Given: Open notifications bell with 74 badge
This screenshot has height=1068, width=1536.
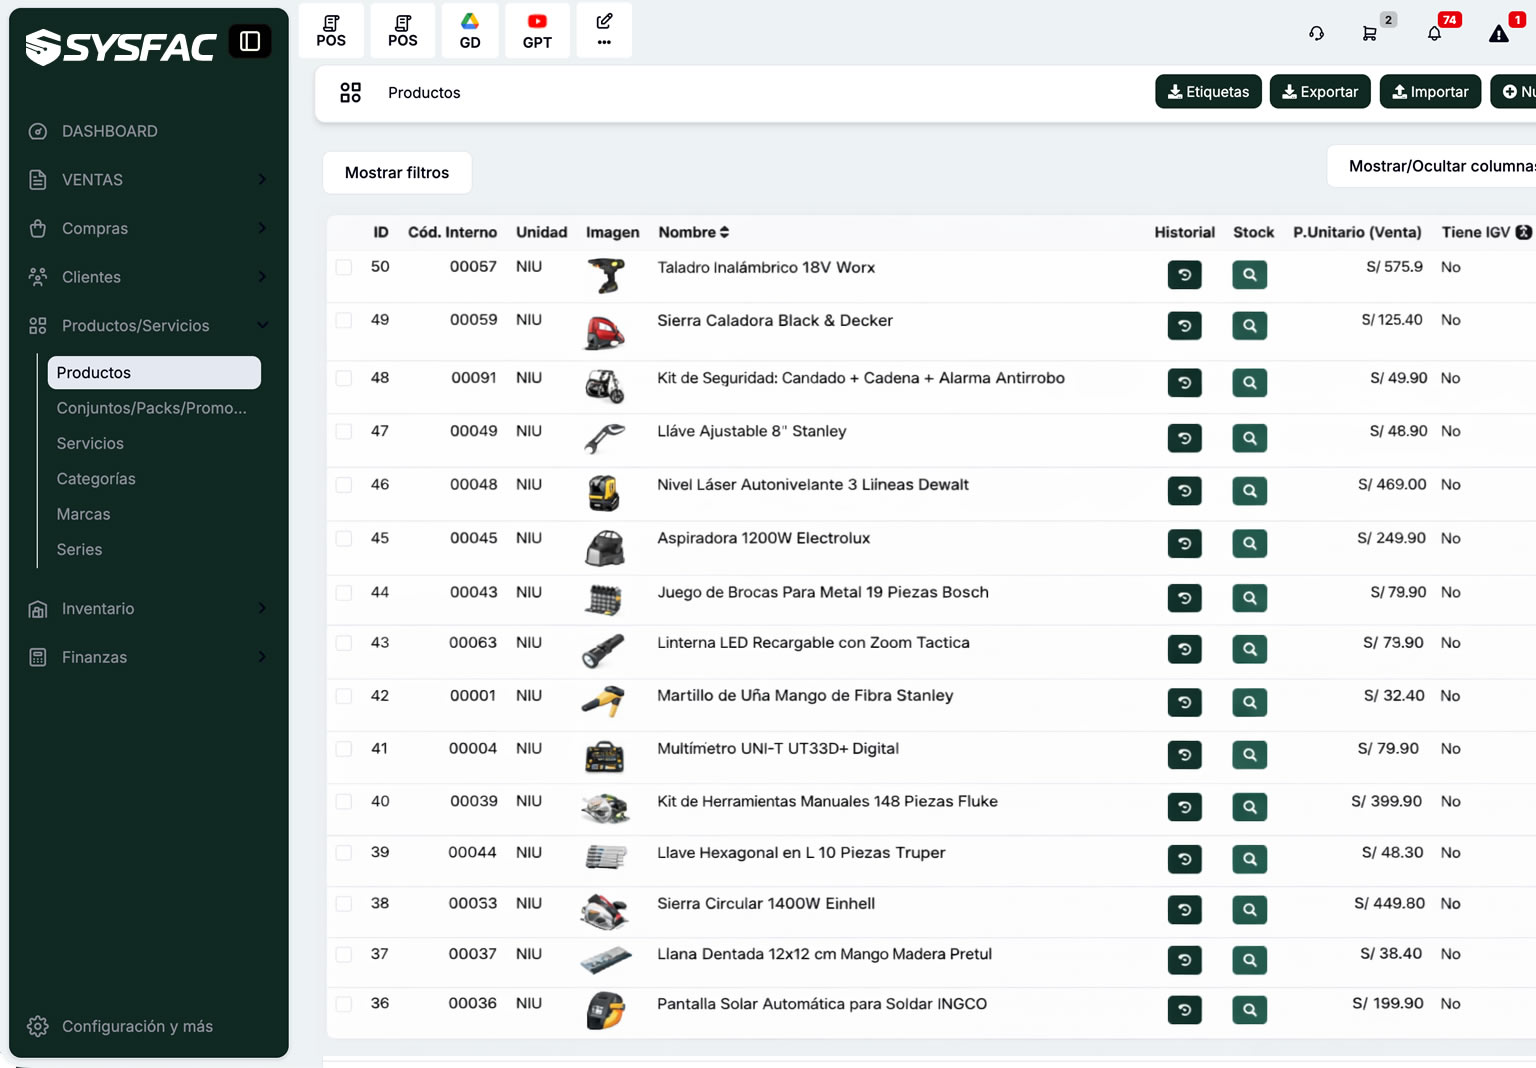Looking at the screenshot, I should click(1434, 33).
